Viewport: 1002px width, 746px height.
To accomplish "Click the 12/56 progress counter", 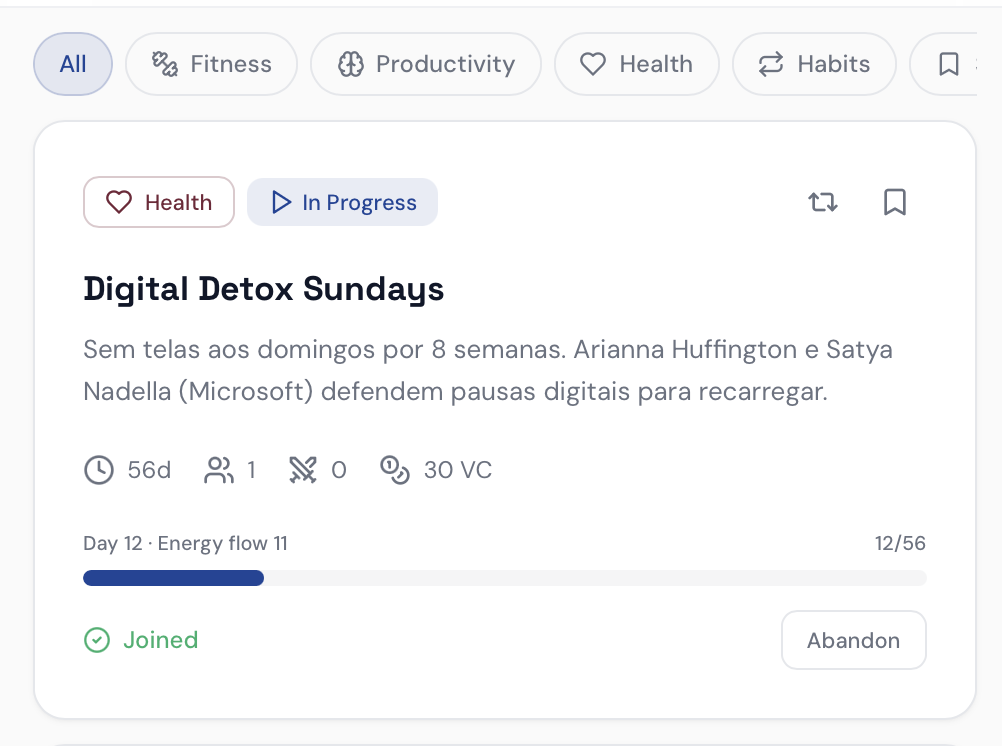I will click(x=900, y=543).
